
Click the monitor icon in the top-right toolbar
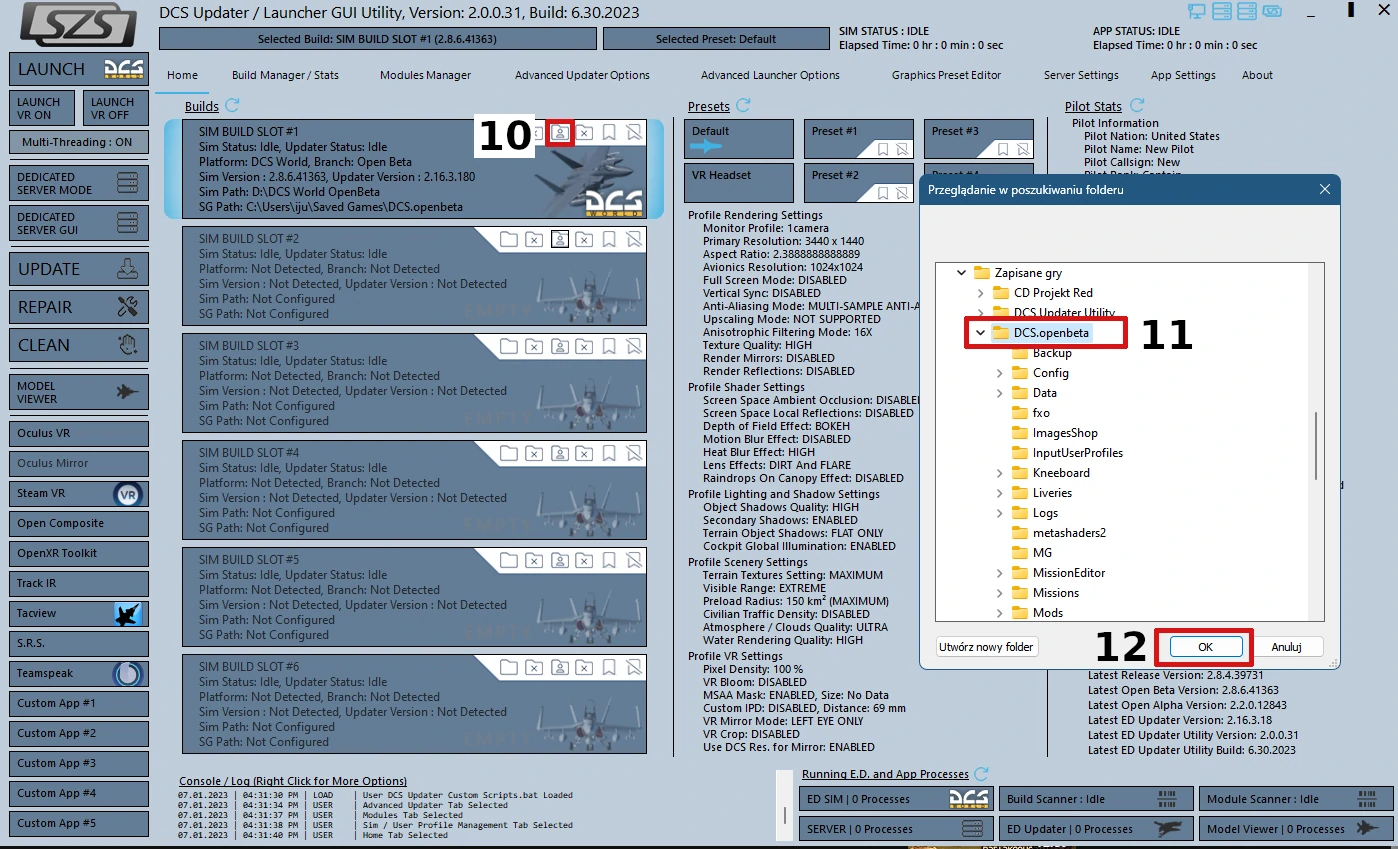tap(1197, 12)
